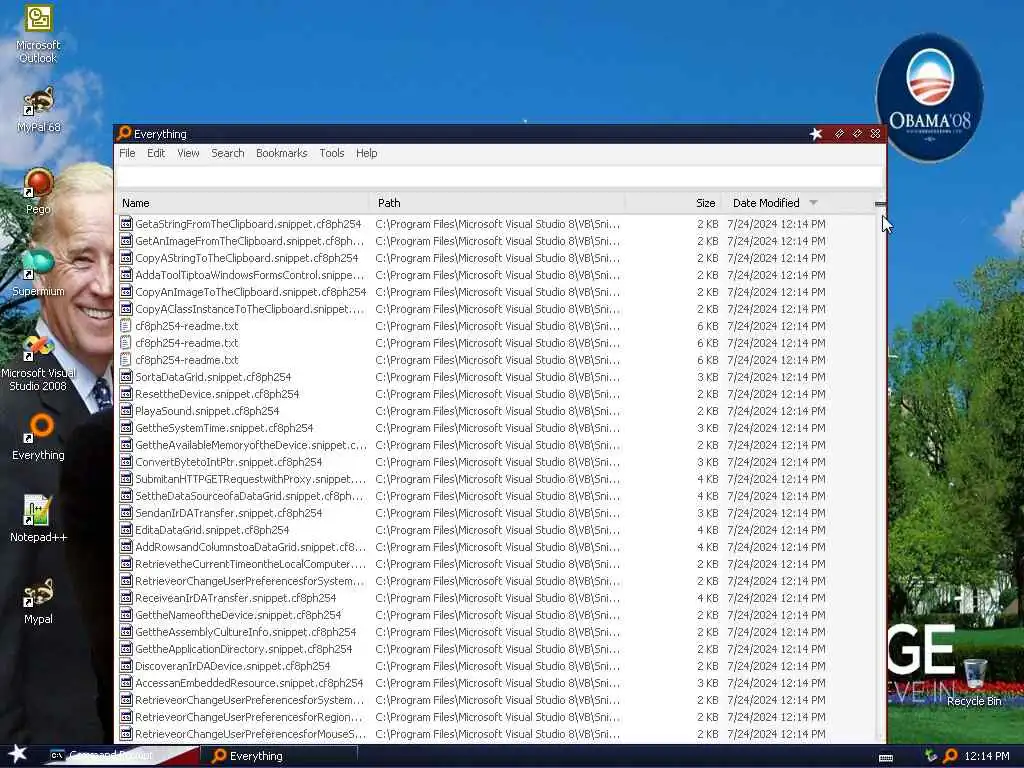Select GetAnImageFromTheClipboard snippet file icon
This screenshot has width=1024, height=768.
(126, 241)
